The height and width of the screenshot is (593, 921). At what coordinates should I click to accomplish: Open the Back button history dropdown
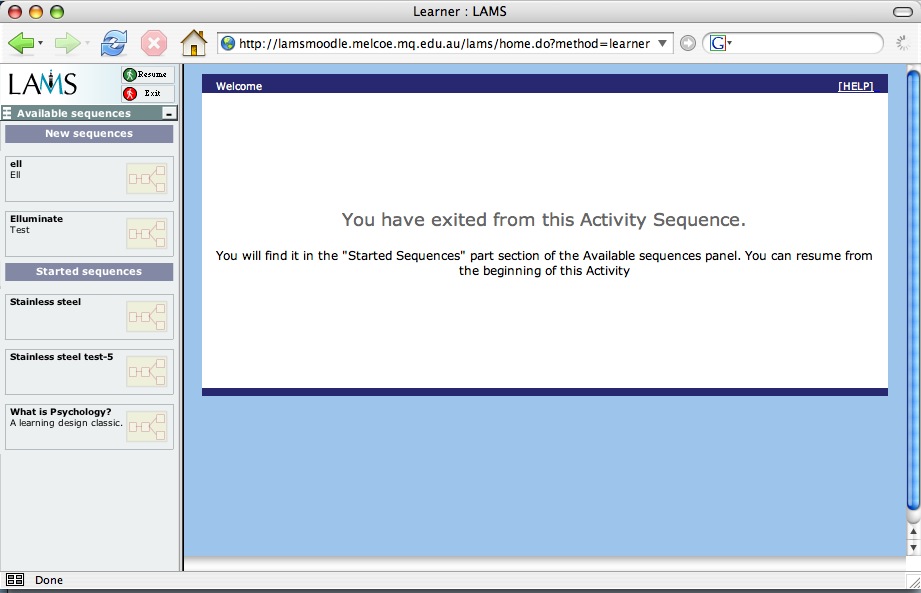[40, 44]
